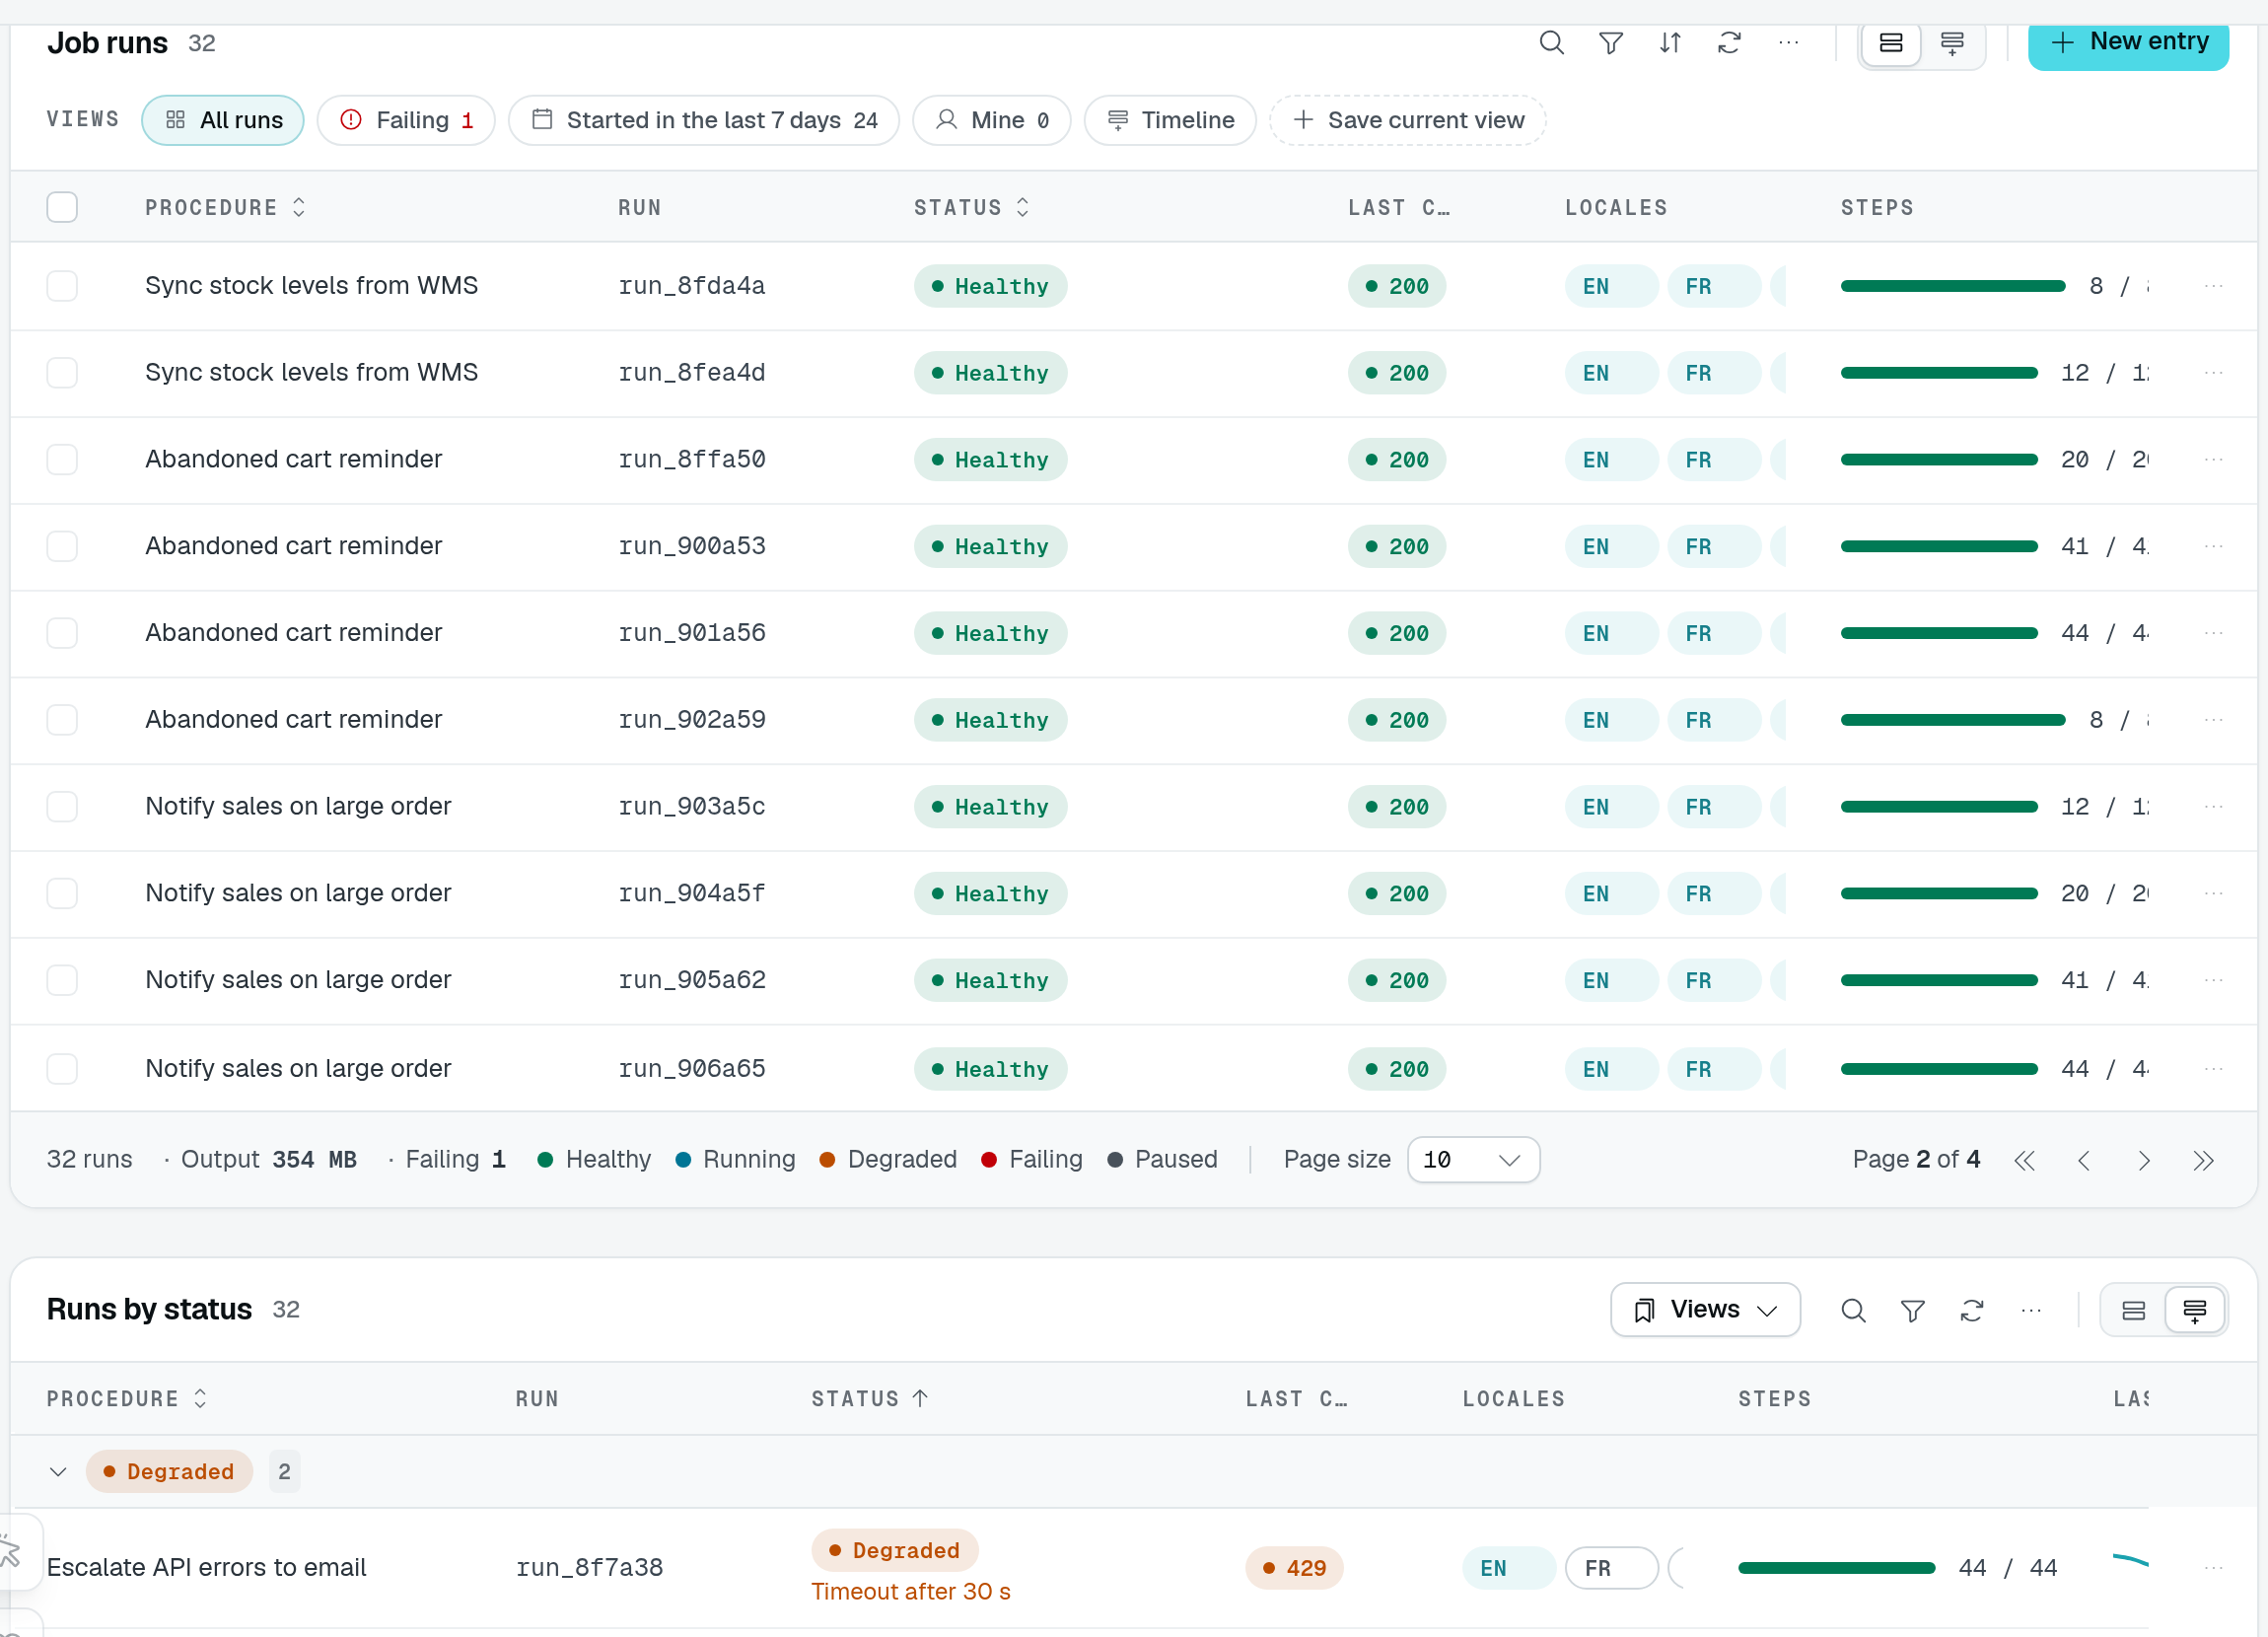2268x1637 pixels.
Task: Search within Runs by status panel
Action: pos(1853,1310)
